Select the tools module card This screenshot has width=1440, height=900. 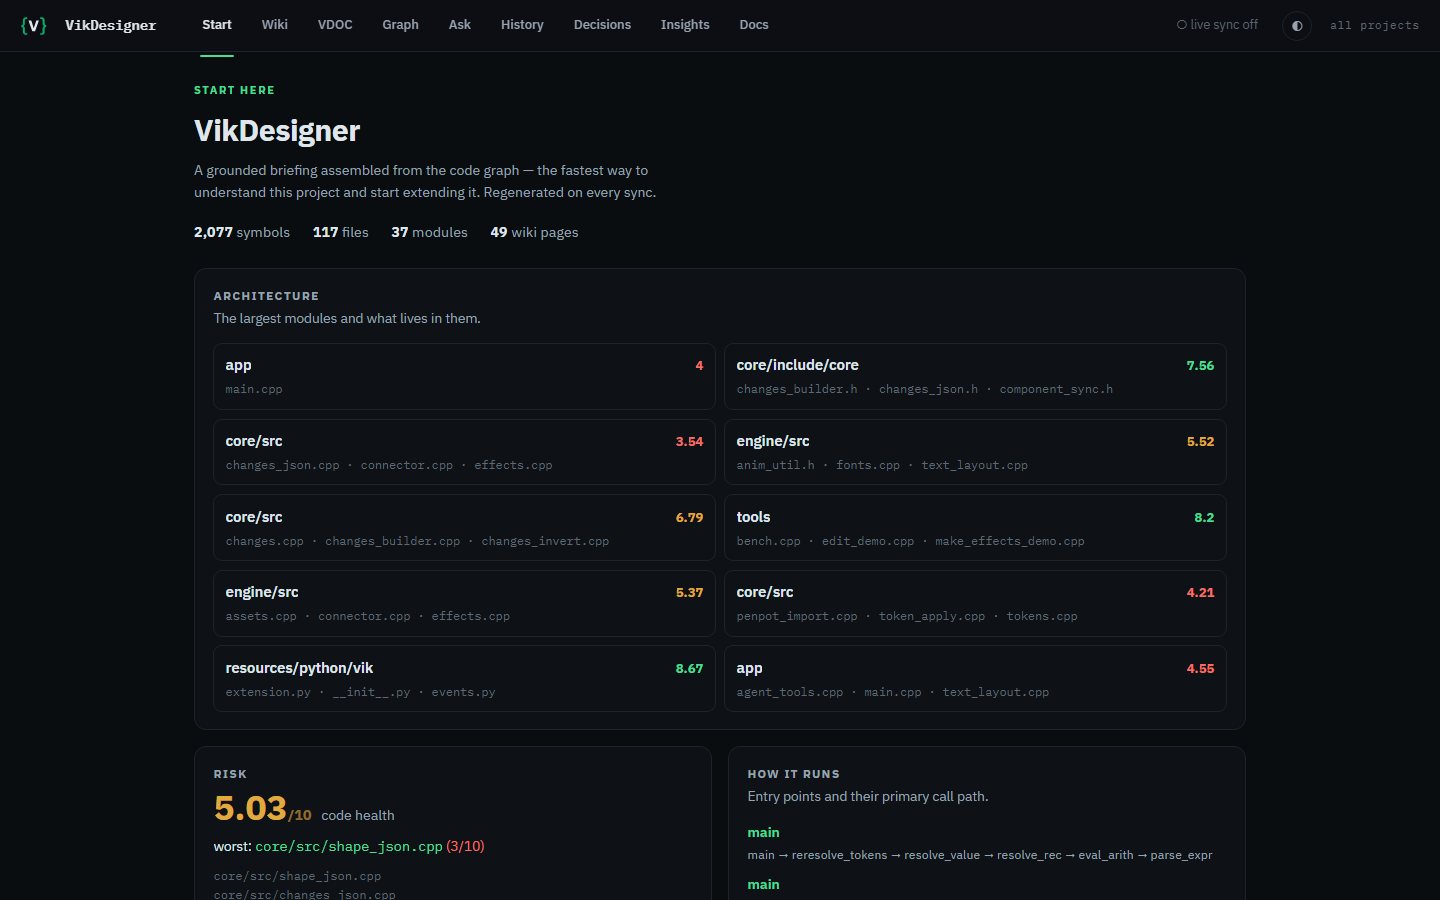(x=975, y=528)
